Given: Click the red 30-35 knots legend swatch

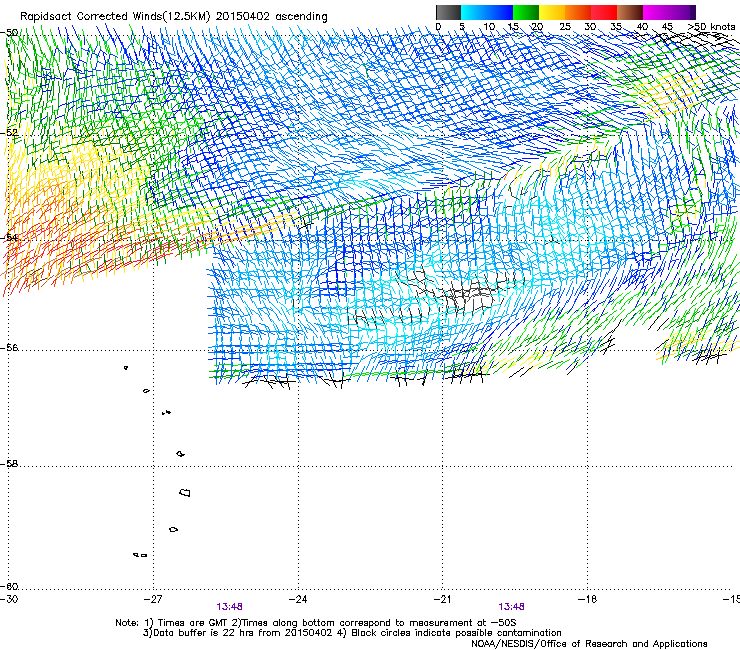Looking at the screenshot, I should click(604, 12).
